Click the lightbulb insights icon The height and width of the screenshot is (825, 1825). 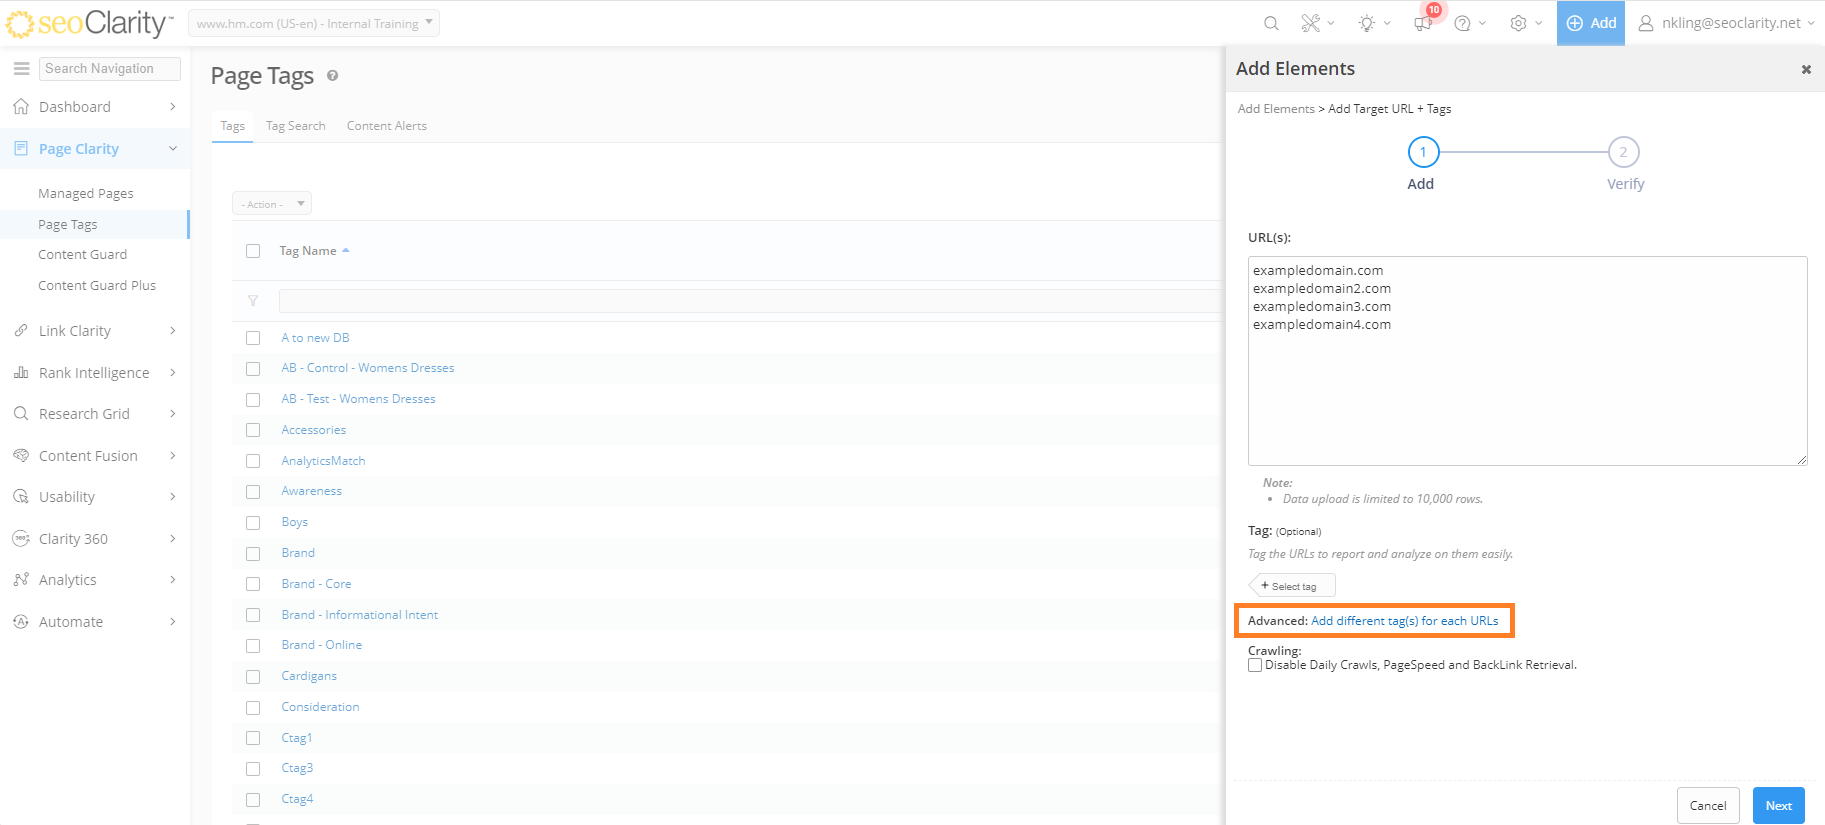[x=1367, y=23]
